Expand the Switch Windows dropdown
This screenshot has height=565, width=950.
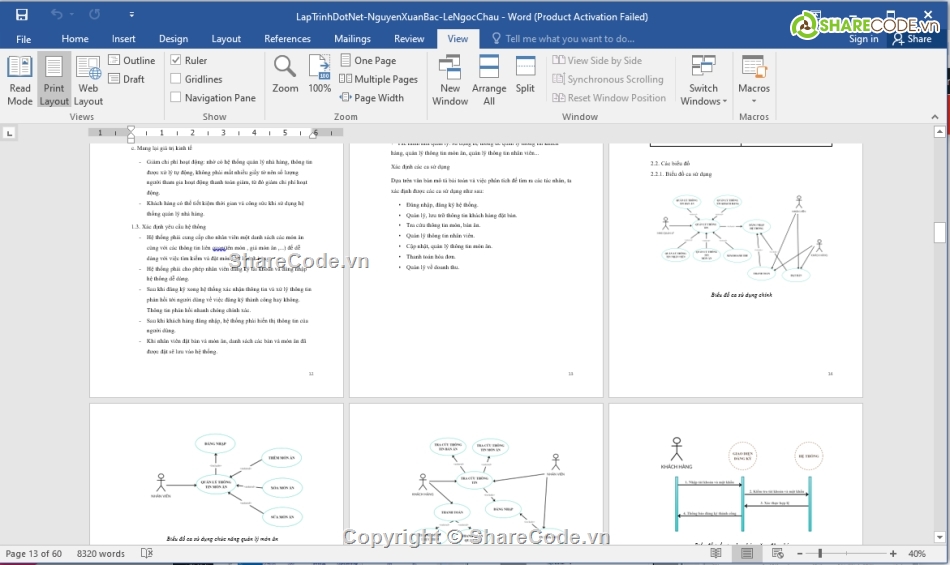pyautogui.click(x=703, y=81)
